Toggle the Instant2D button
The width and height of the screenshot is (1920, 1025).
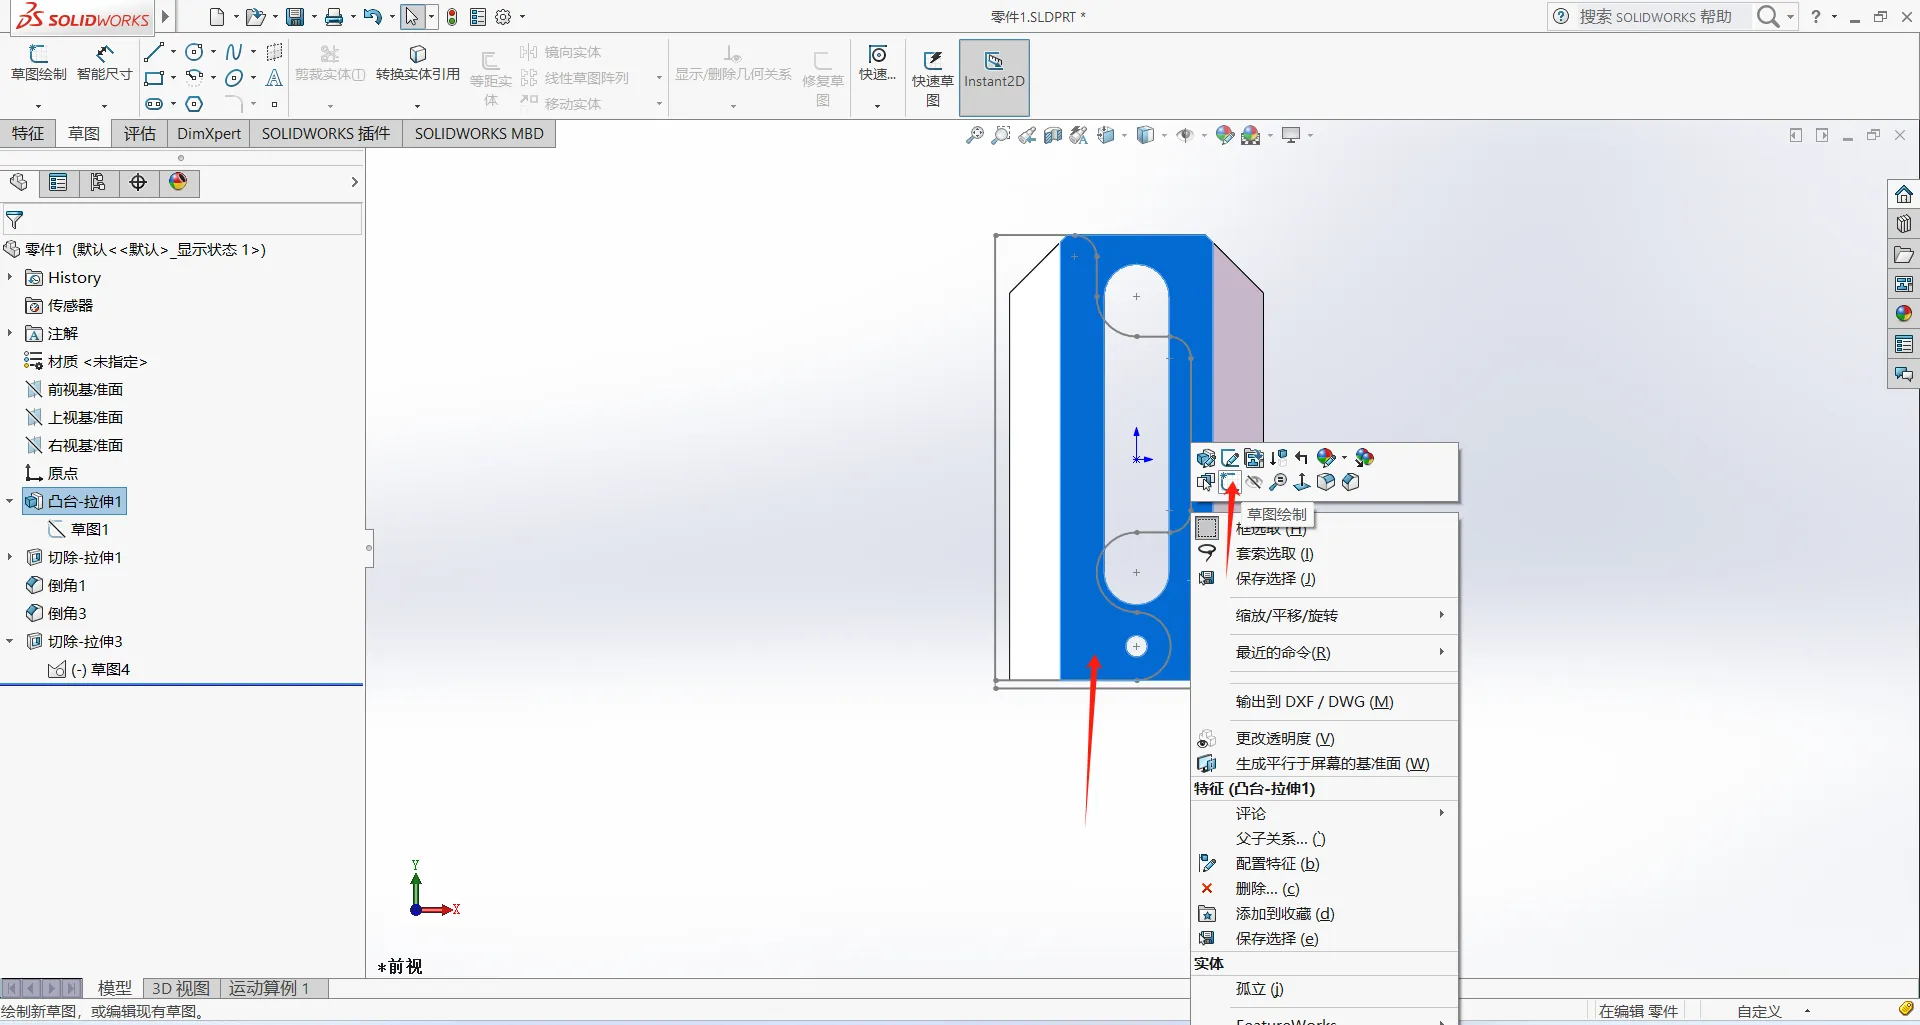(994, 70)
